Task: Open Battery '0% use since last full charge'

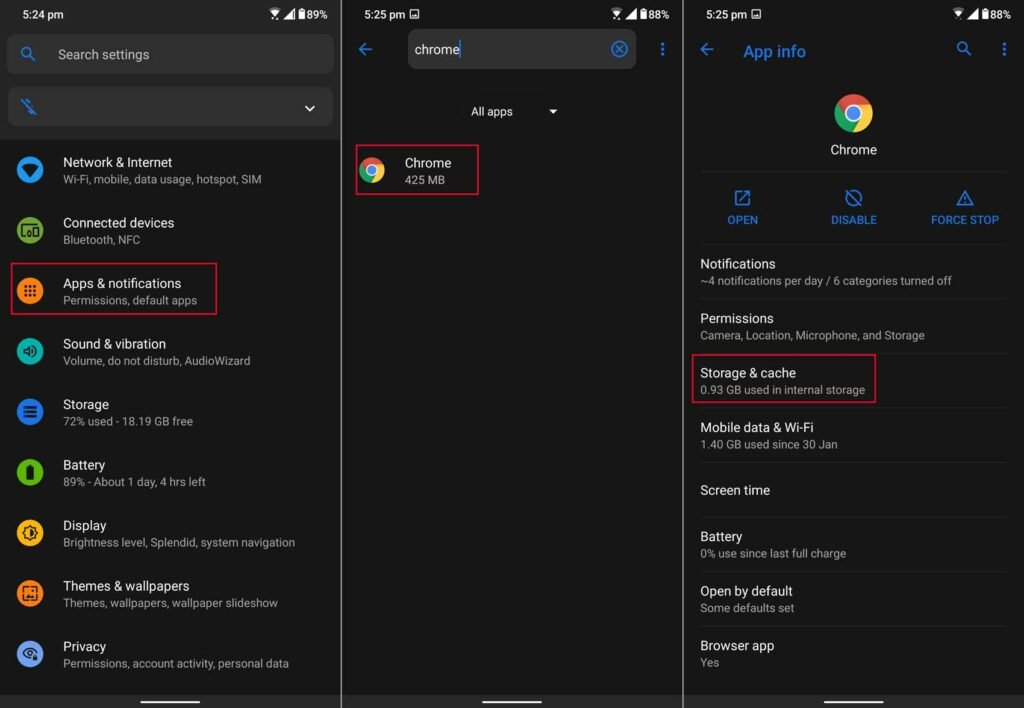Action: pyautogui.click(x=854, y=545)
